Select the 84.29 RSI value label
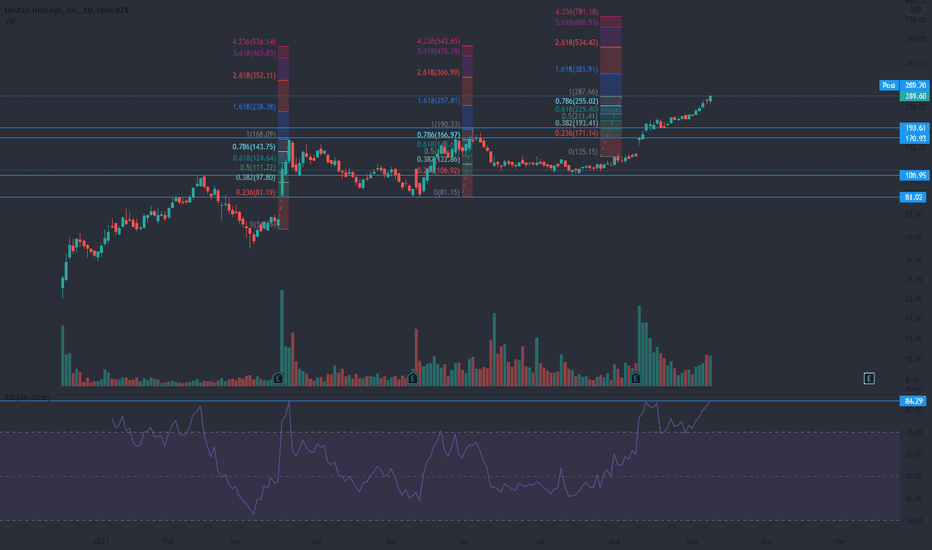 point(913,401)
